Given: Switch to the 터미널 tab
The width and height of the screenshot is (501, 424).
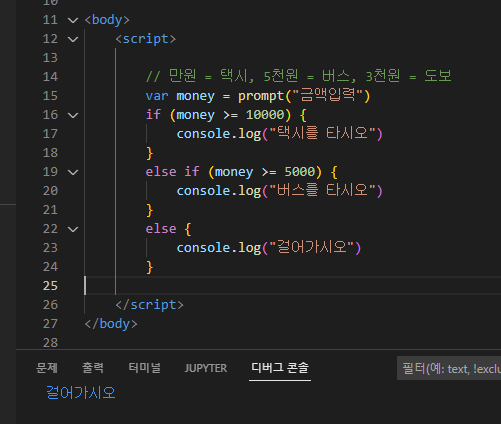Looking at the screenshot, I should tap(145, 368).
